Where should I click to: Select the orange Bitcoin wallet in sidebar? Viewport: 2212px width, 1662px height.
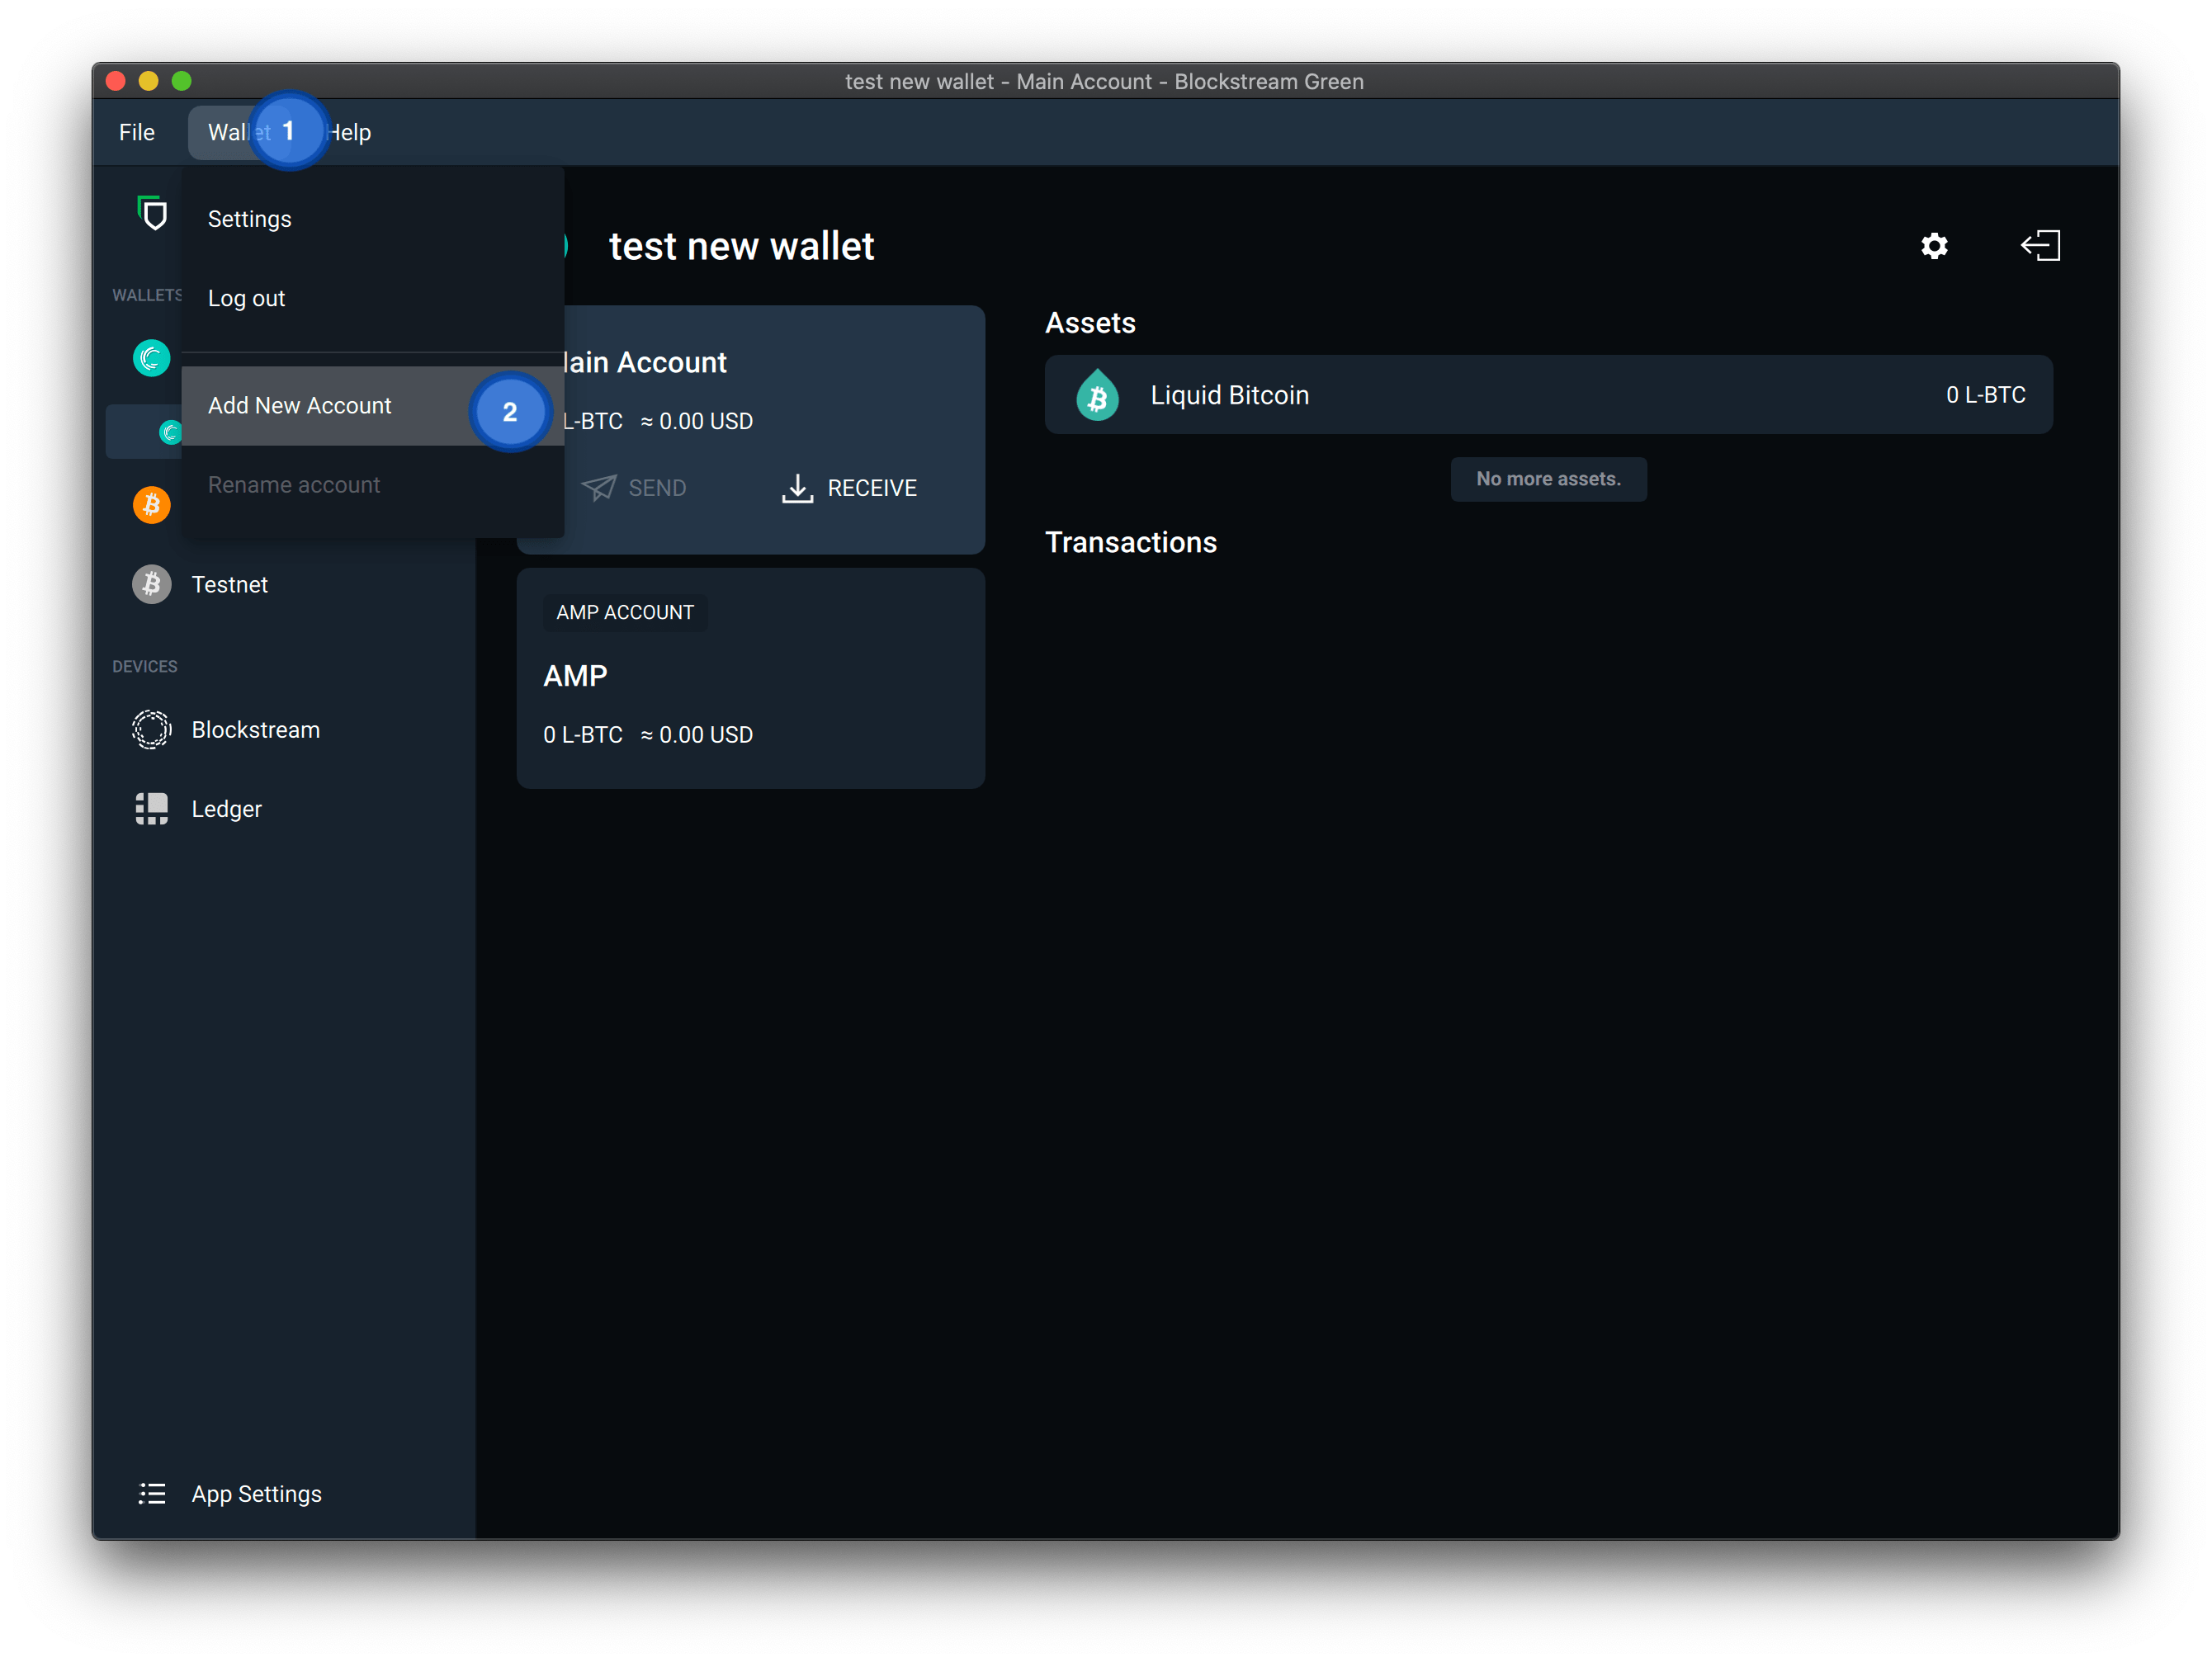[x=152, y=505]
